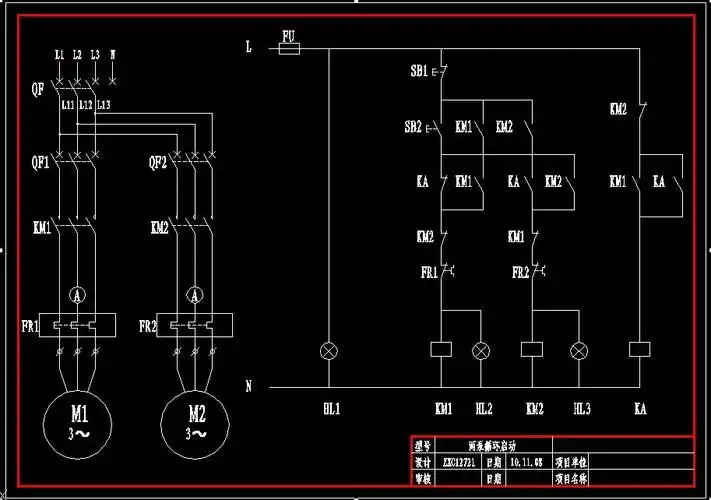
Task: Select the KM2 coil rectangle above N line
Action: click(x=532, y=350)
